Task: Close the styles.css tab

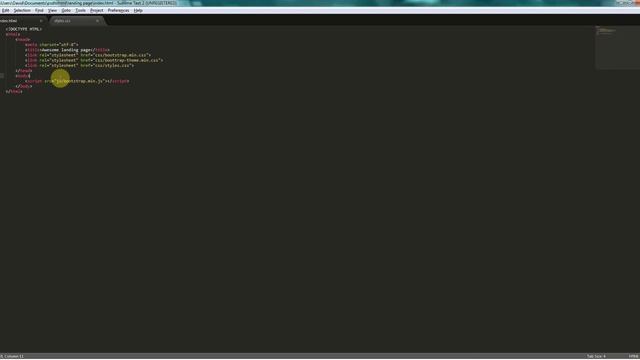Action: (x=97, y=20)
